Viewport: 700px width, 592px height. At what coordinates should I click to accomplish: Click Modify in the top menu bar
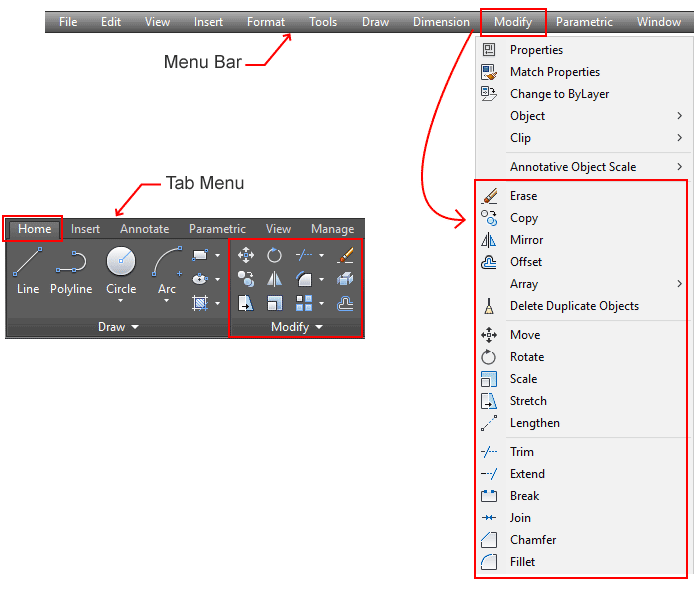[x=513, y=22]
